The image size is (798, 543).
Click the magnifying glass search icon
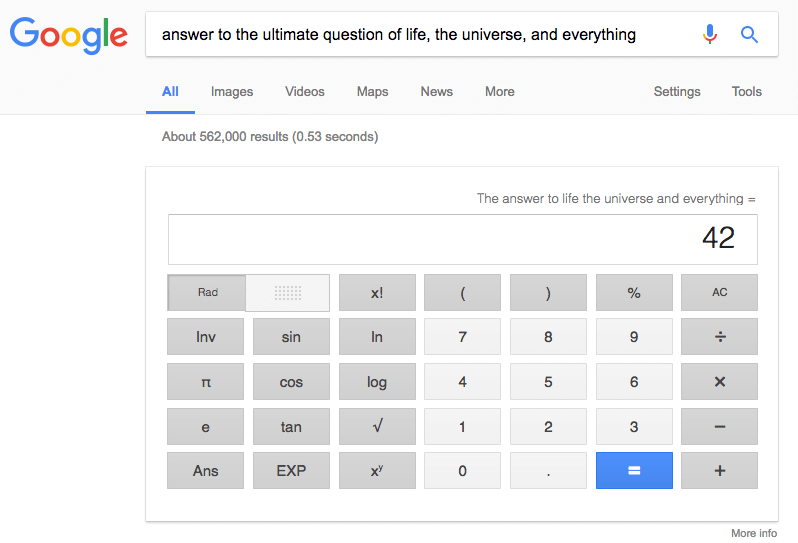(x=749, y=35)
